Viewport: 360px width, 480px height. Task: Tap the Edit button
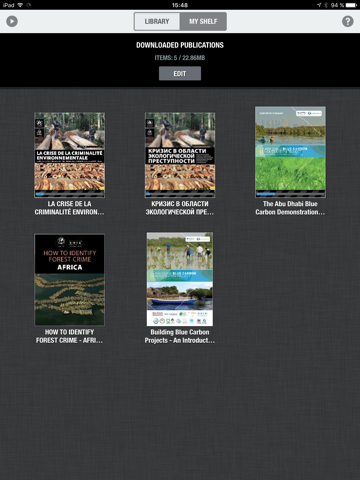click(180, 73)
